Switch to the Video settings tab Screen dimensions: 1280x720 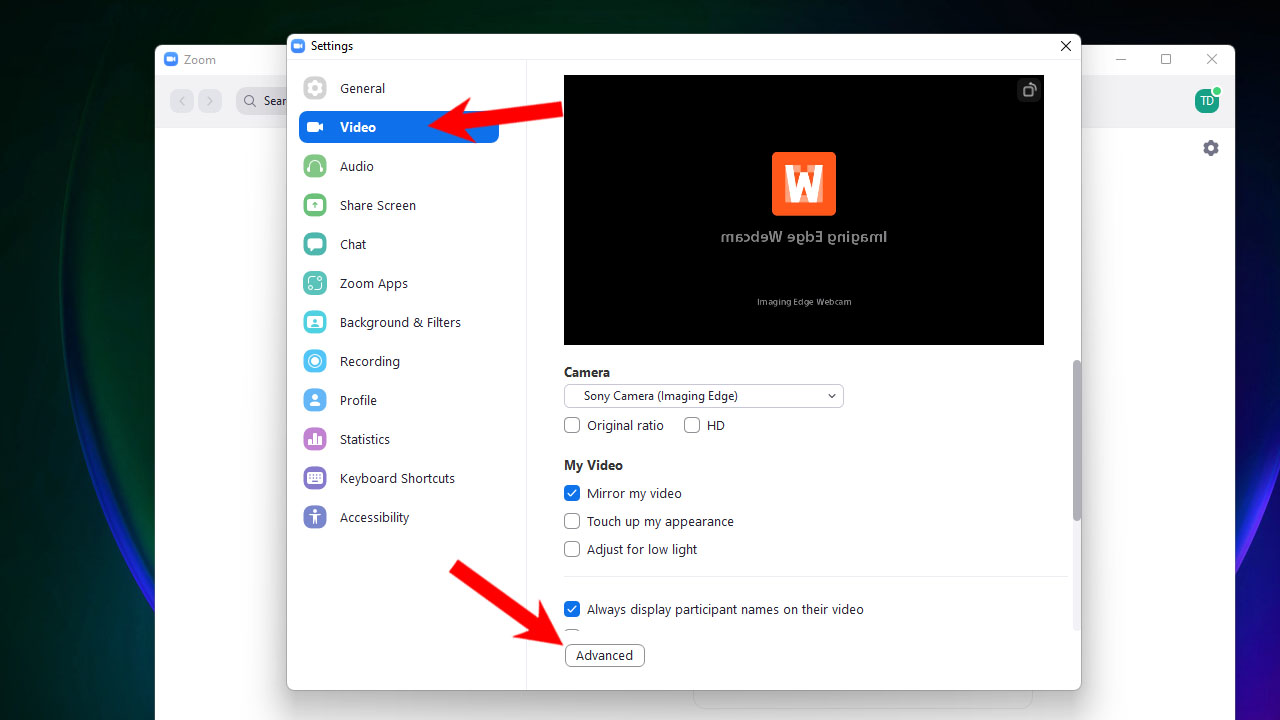pyautogui.click(x=356, y=127)
